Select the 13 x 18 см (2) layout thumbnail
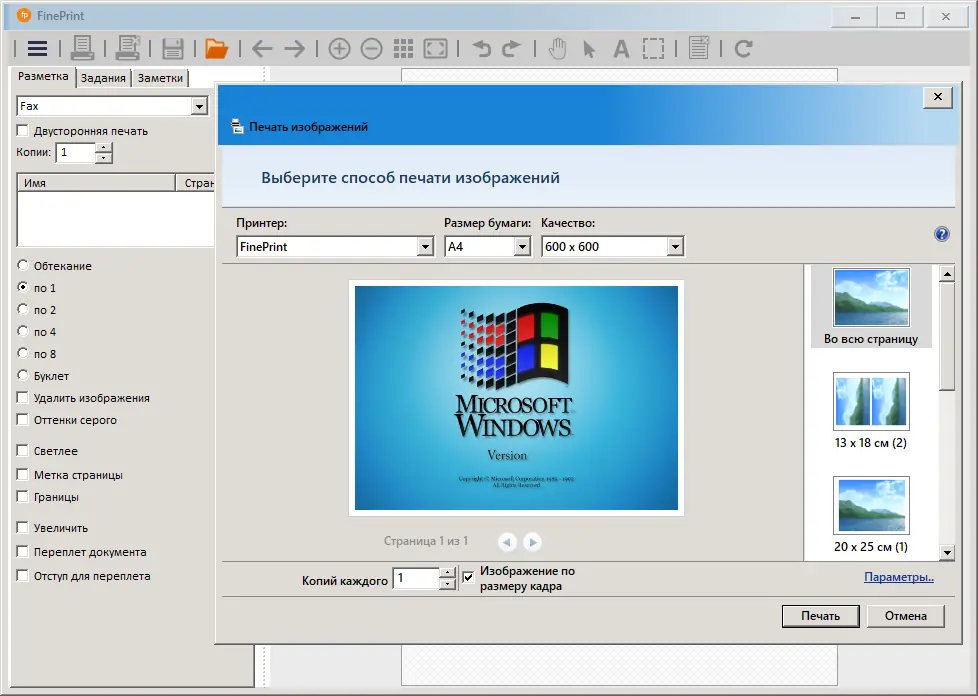Screen dimensions: 978x696 pyautogui.click(x=871, y=411)
